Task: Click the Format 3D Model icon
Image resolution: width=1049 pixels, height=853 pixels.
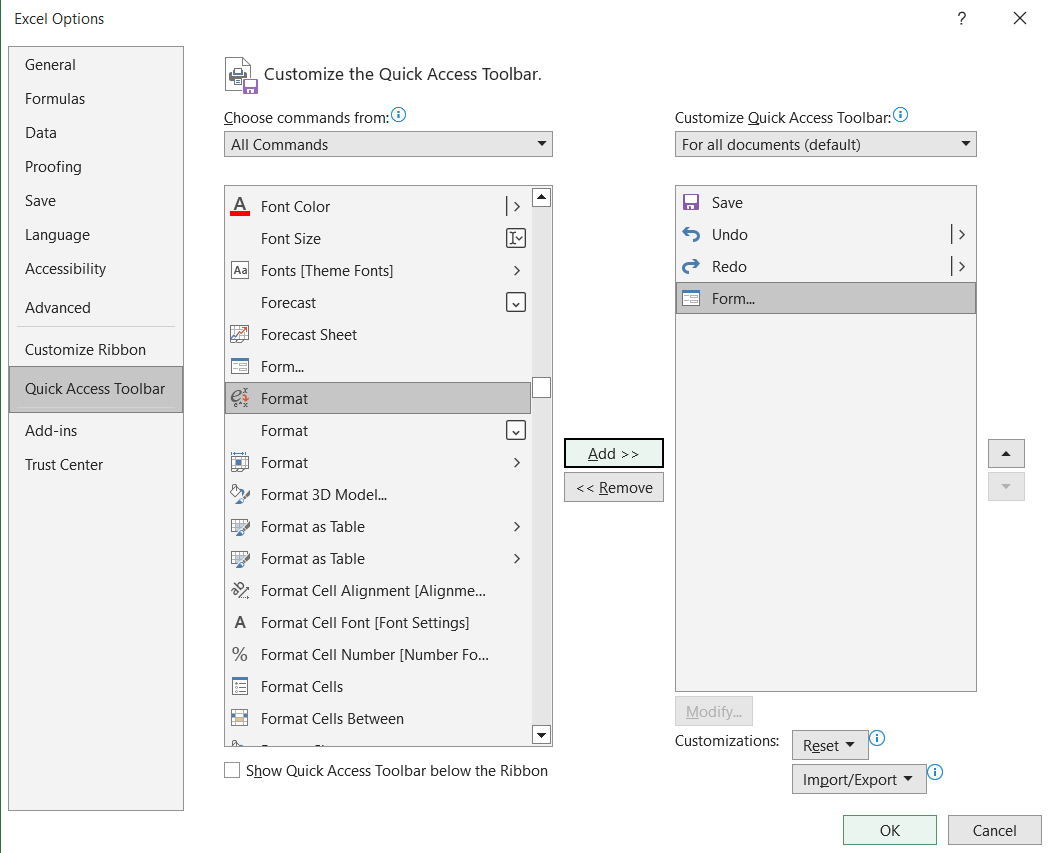Action: pyautogui.click(x=240, y=494)
